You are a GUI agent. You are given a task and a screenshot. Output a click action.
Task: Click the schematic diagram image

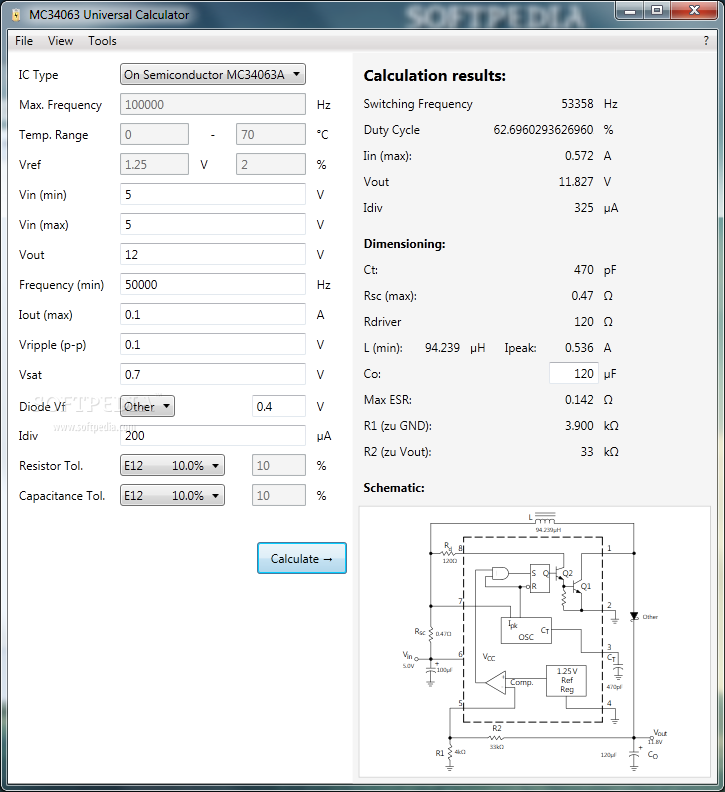(535, 641)
